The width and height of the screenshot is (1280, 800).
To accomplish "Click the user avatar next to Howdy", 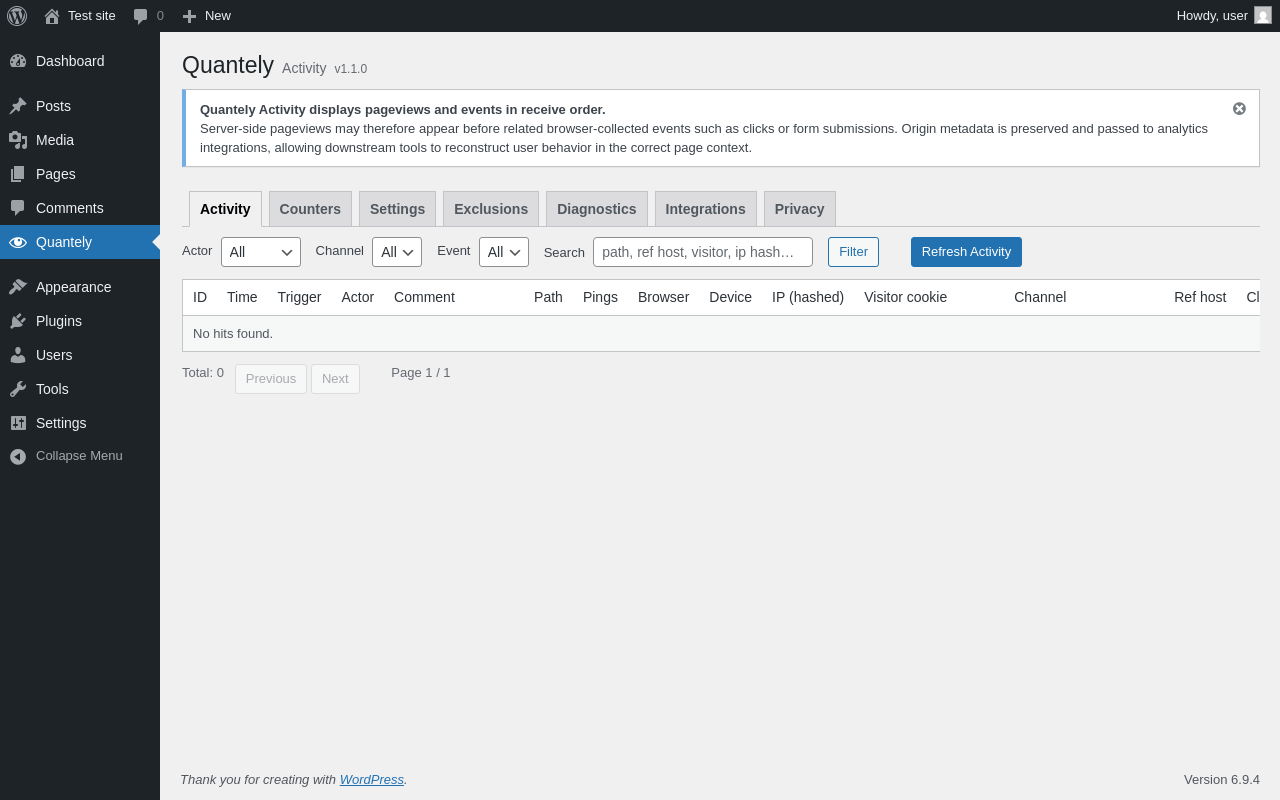I will click(x=1263, y=15).
